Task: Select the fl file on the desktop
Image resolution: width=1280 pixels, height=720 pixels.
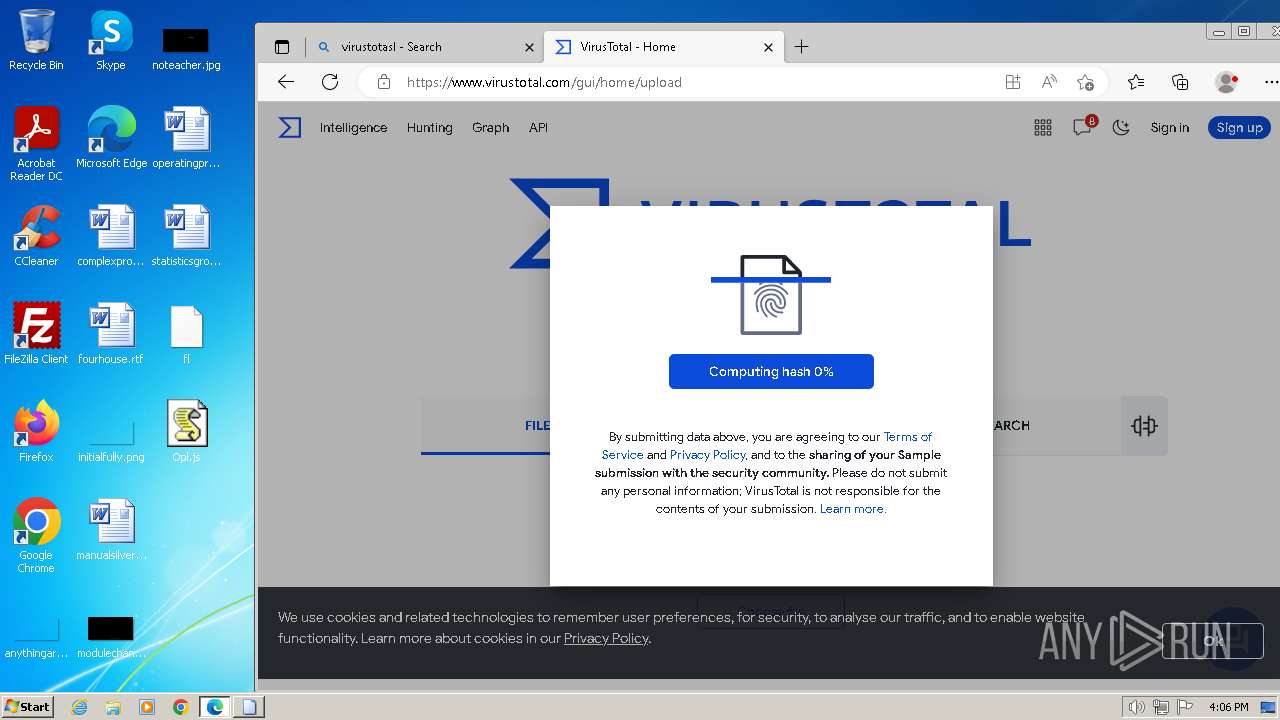Action: coord(186,334)
